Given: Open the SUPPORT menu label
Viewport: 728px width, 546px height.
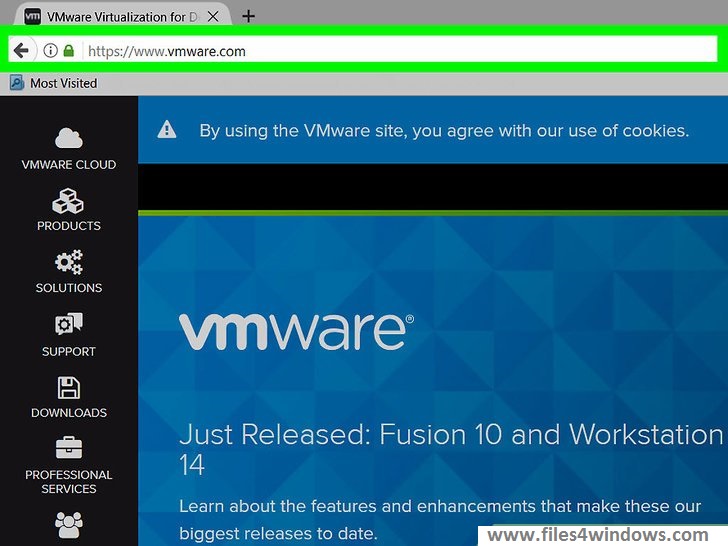Looking at the screenshot, I should point(69,351).
